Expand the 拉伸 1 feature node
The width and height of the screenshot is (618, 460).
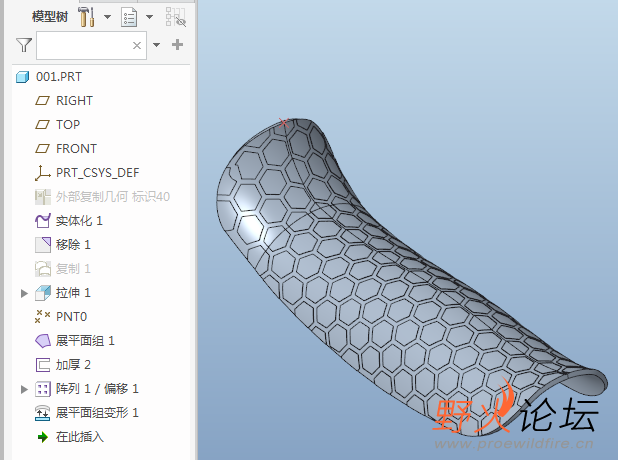click(24, 293)
